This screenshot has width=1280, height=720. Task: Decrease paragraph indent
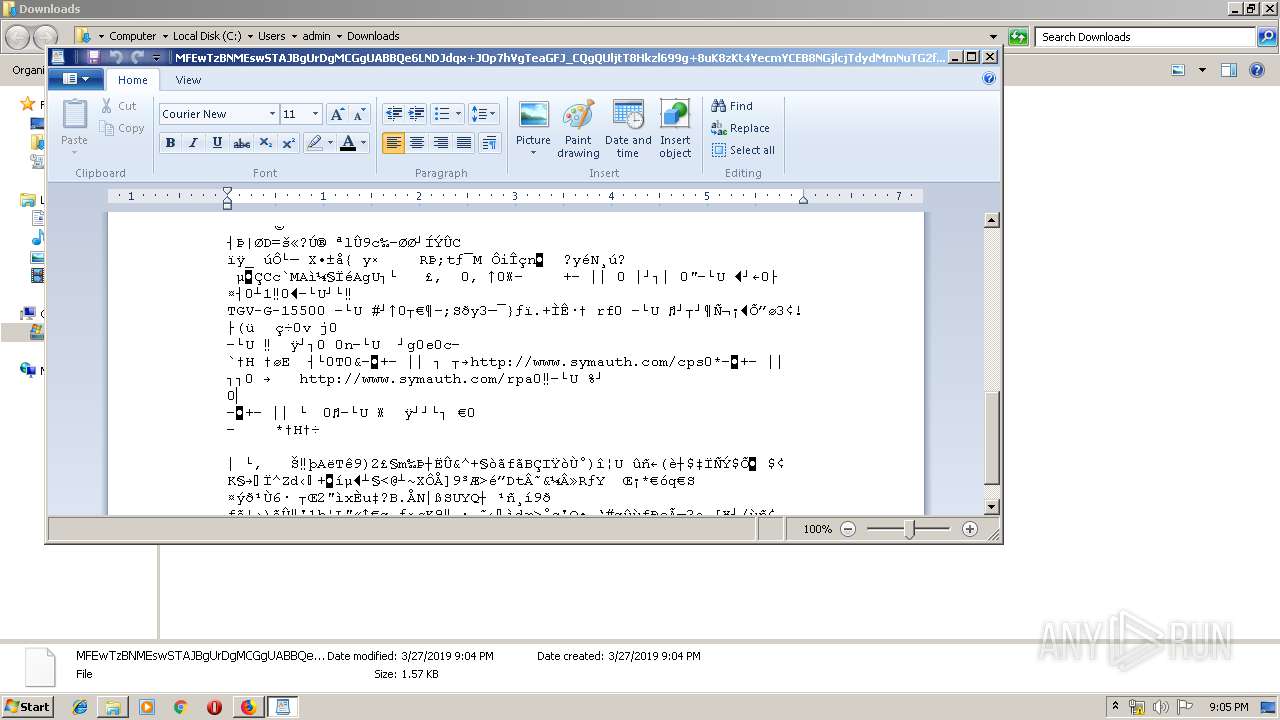tap(394, 114)
